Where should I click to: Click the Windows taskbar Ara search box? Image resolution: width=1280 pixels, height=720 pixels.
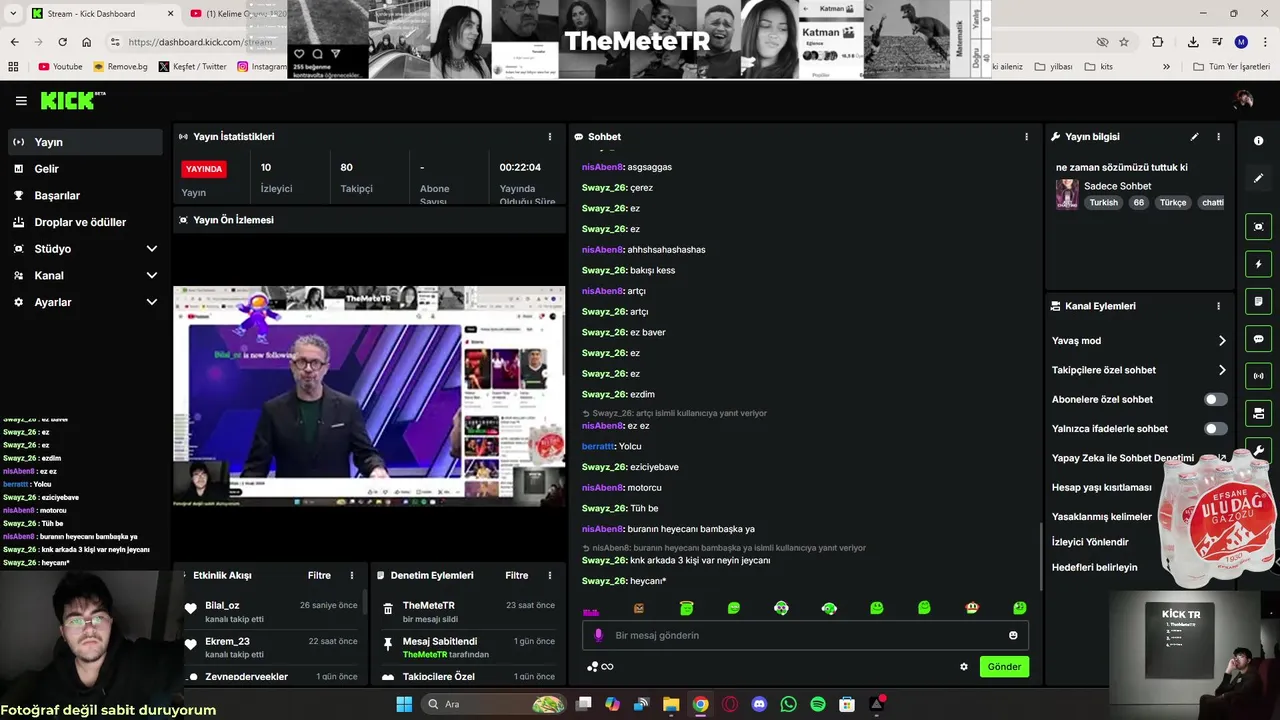point(492,704)
